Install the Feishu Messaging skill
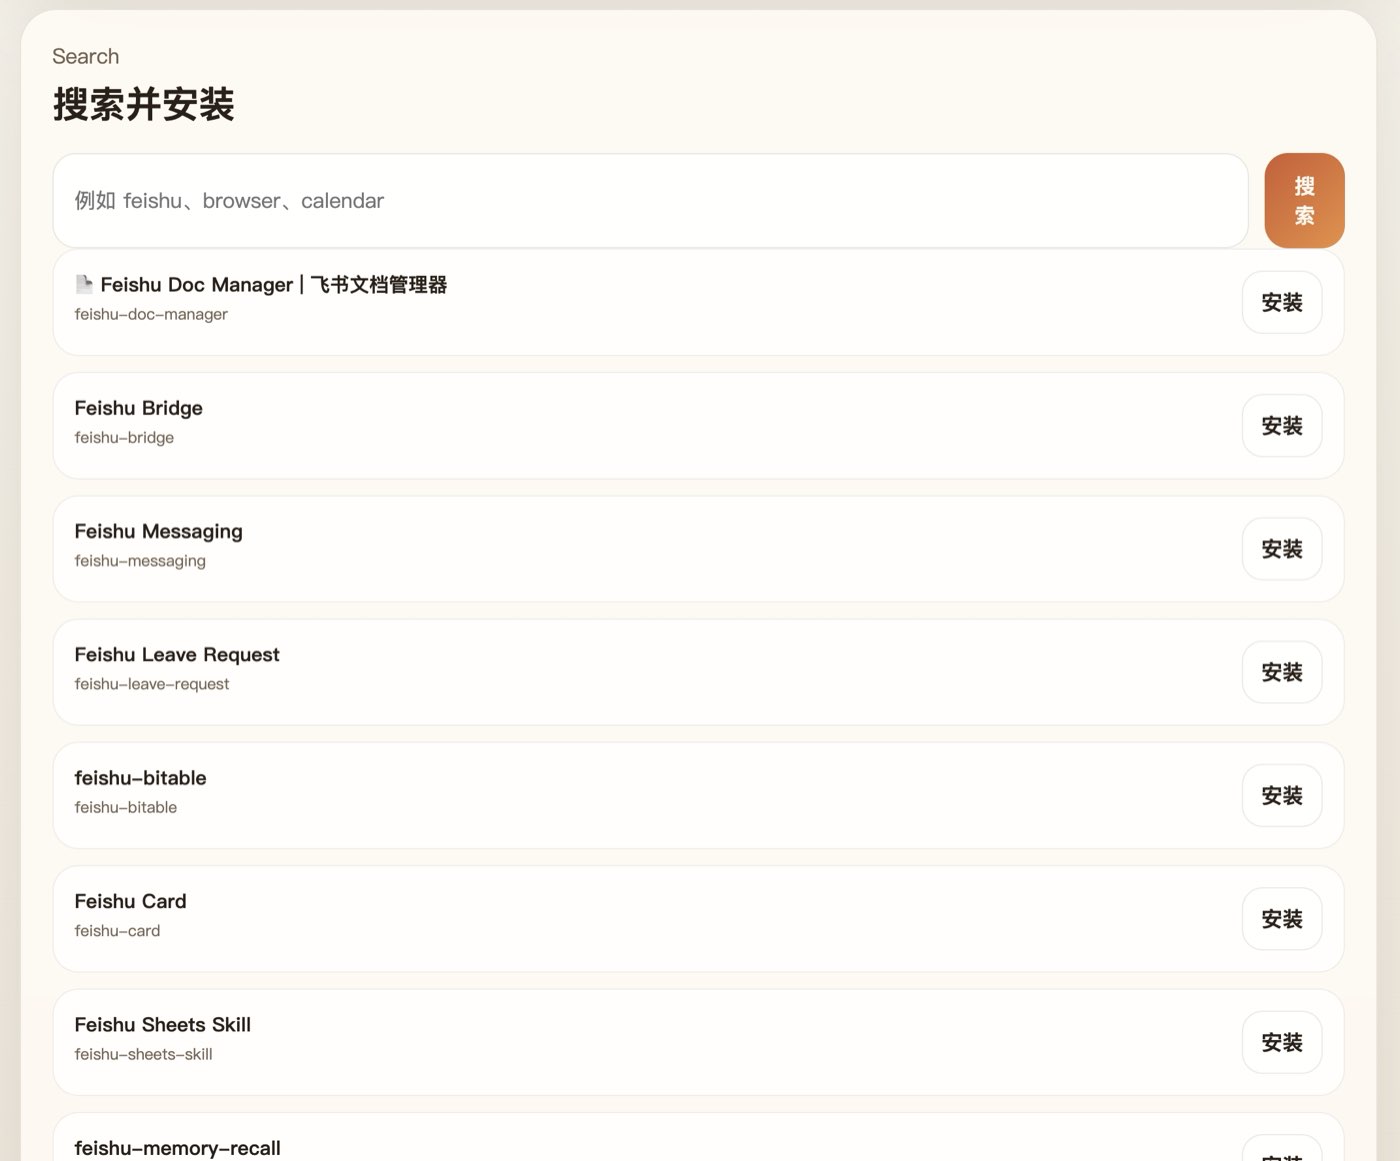 [1282, 549]
